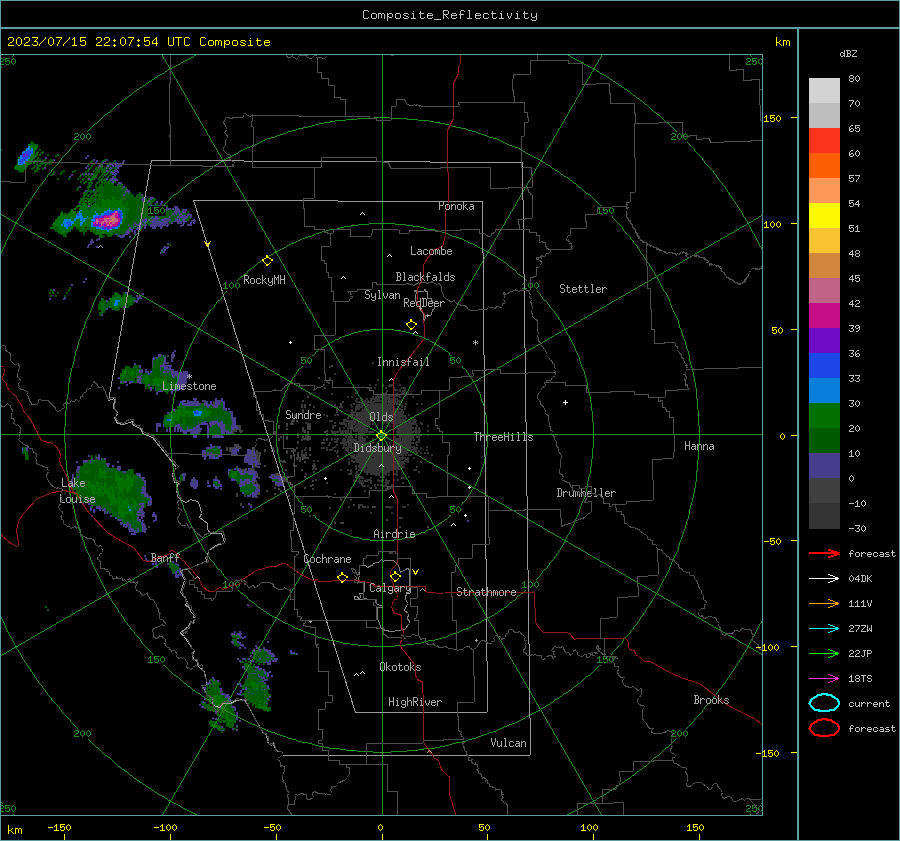Image resolution: width=900 pixels, height=841 pixels.
Task: Click the Cochrane label
Action: [x=327, y=559]
